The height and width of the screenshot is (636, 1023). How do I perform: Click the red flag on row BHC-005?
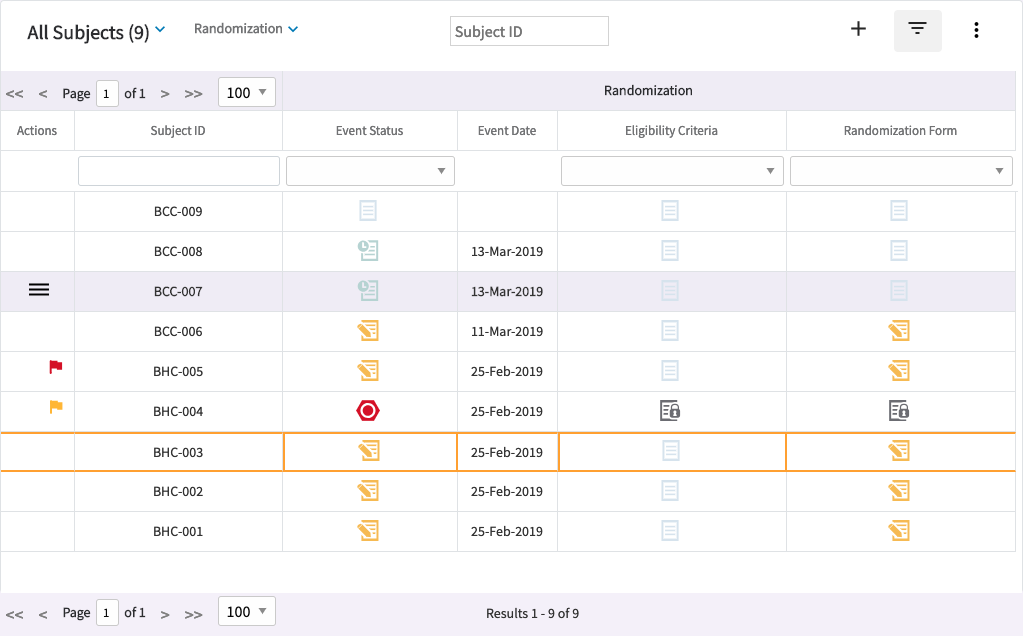[56, 368]
